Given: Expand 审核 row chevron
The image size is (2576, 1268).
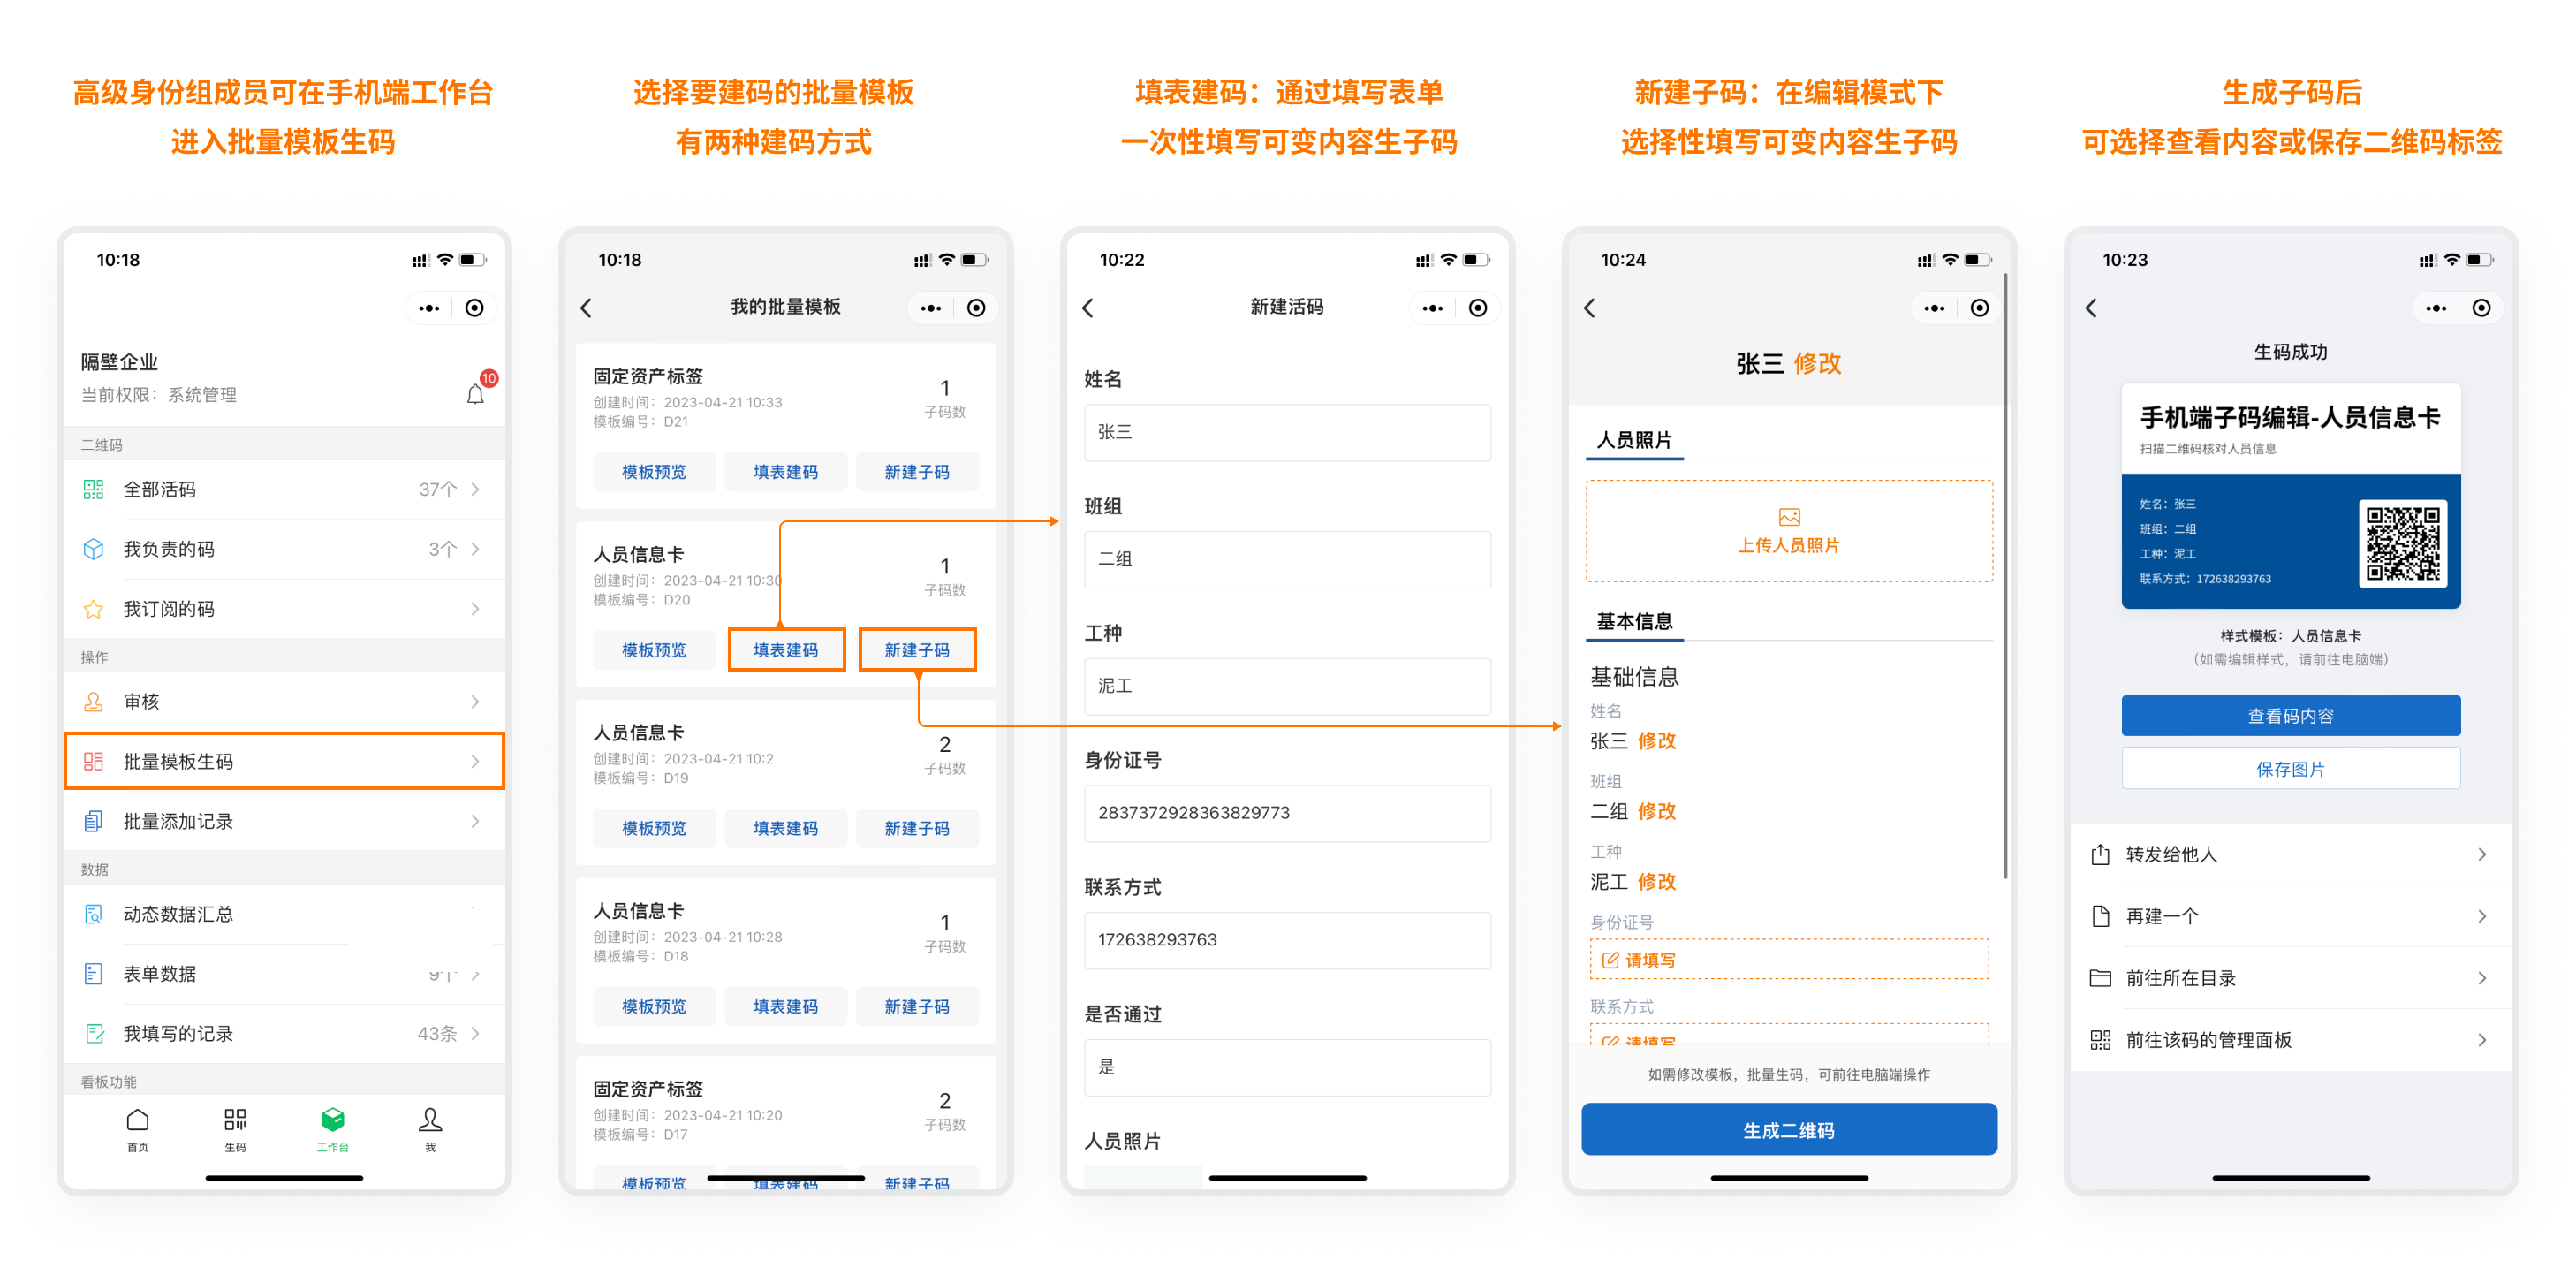Looking at the screenshot, I should coord(476,702).
